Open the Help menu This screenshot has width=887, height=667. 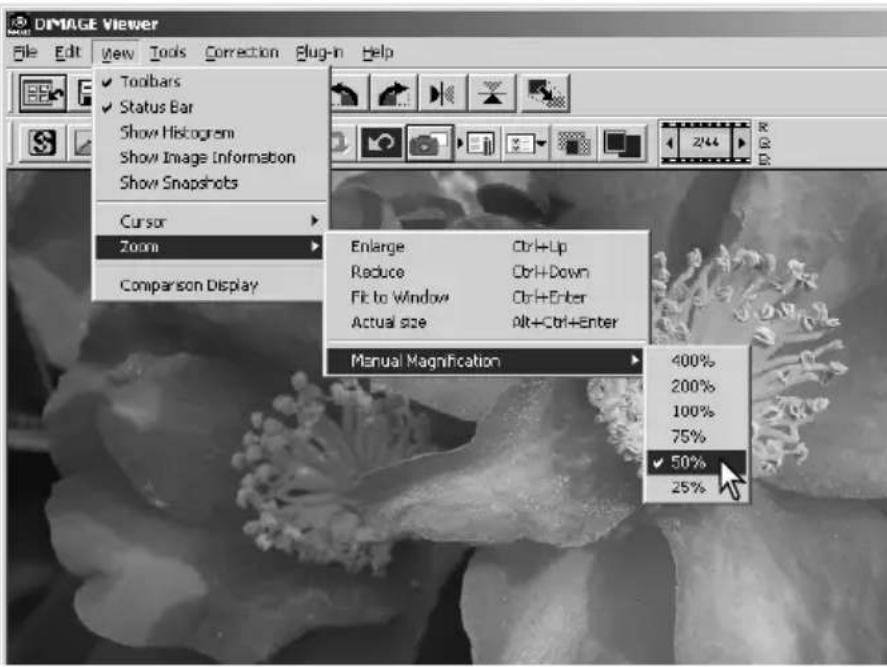coord(377,53)
